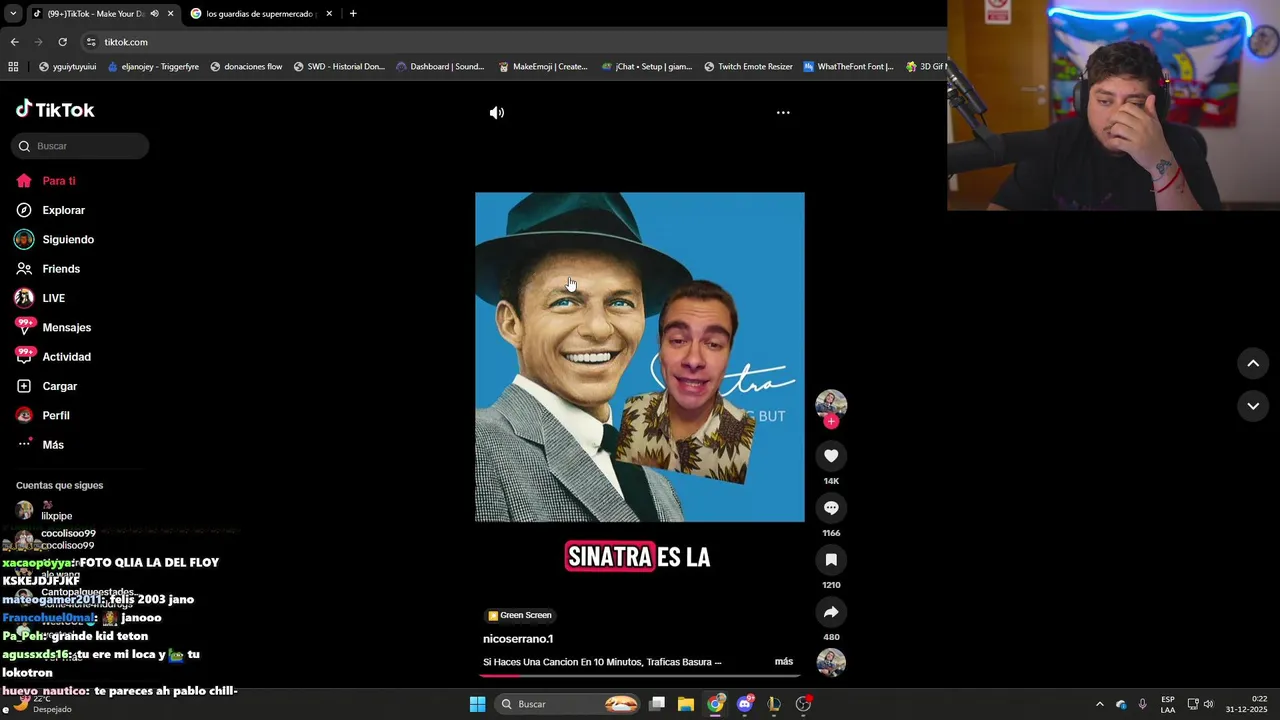Open the Twitch Emote Resizer bookmark
The width and height of the screenshot is (1280, 720).
pos(748,67)
